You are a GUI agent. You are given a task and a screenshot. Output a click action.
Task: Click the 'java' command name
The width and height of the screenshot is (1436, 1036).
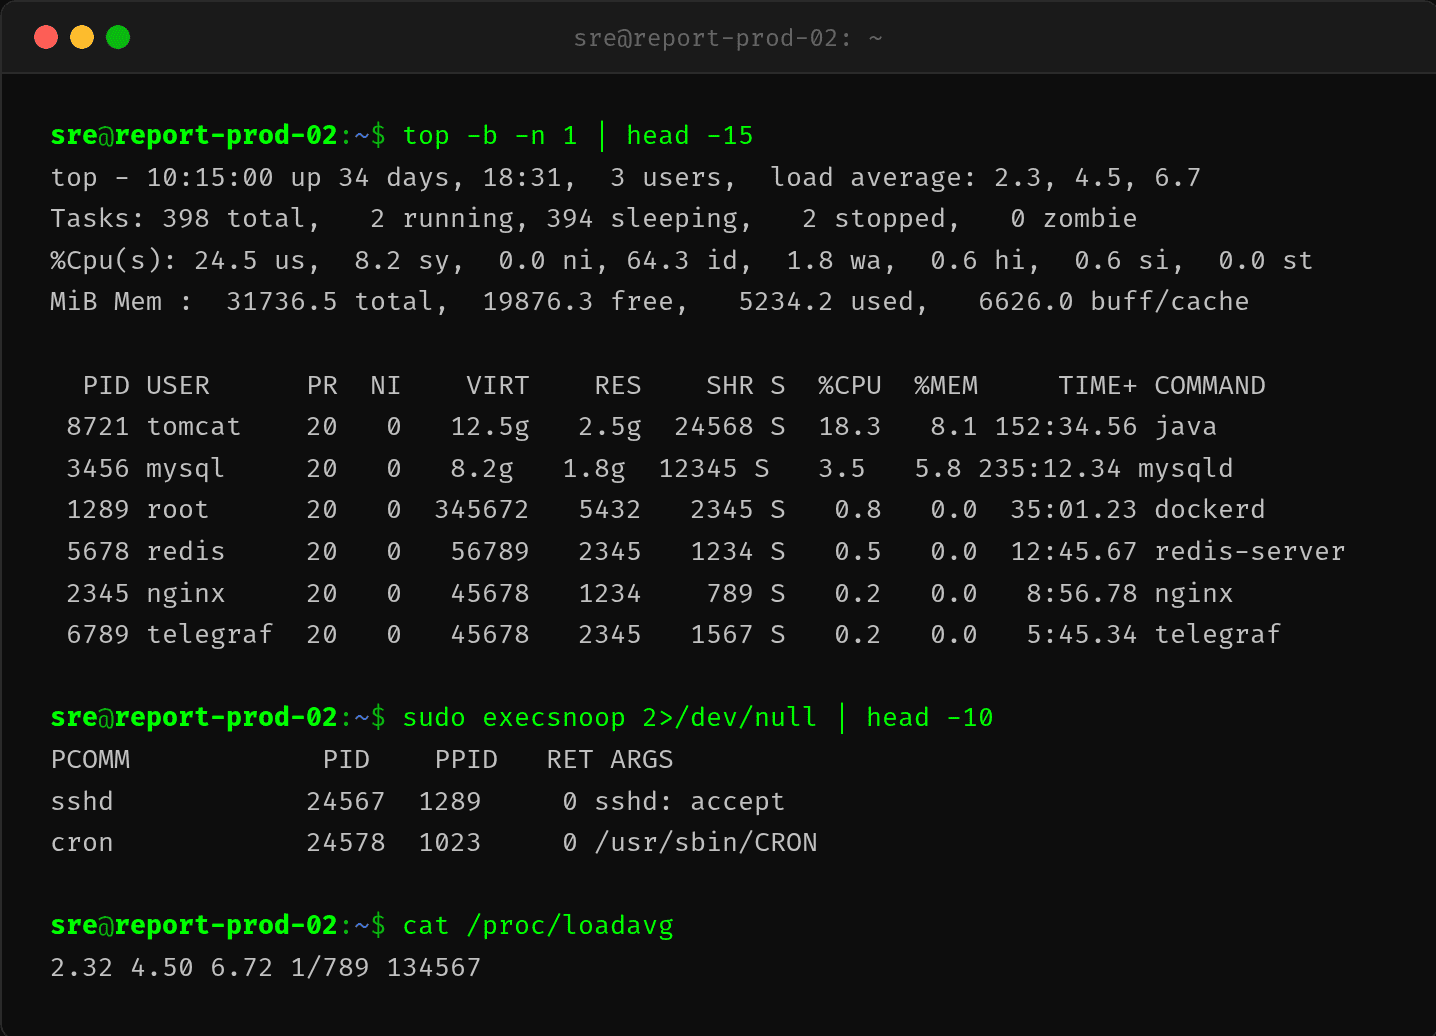pyautogui.click(x=1186, y=428)
